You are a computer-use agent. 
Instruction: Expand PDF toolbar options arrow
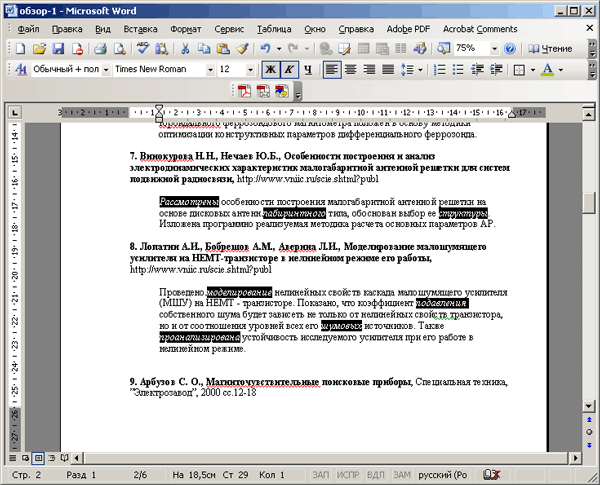click(298, 92)
